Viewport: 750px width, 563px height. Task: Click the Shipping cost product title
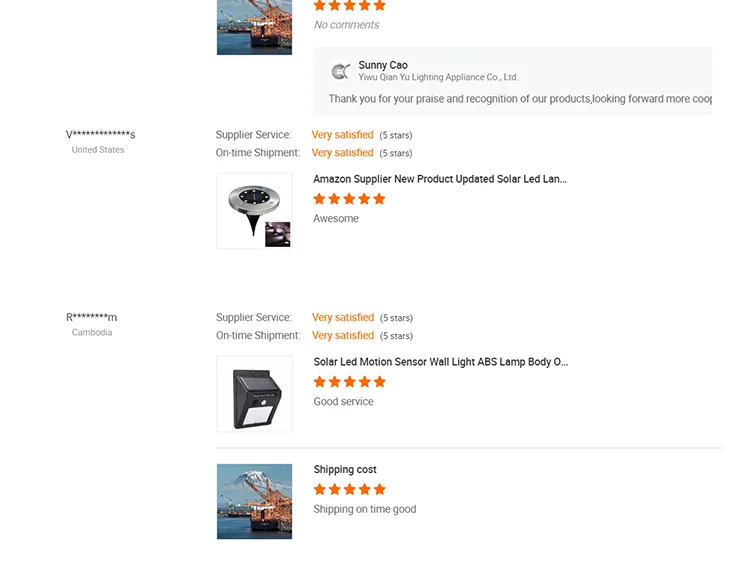pos(345,470)
